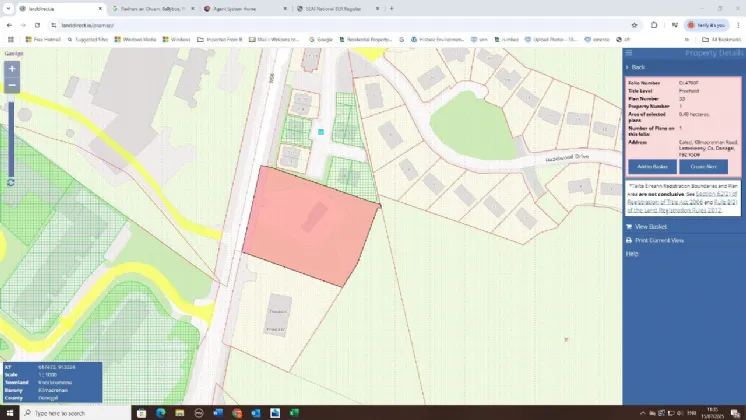This screenshot has width=746, height=420.
Task: Switch to the Agent System Home tab
Action: (241, 8)
